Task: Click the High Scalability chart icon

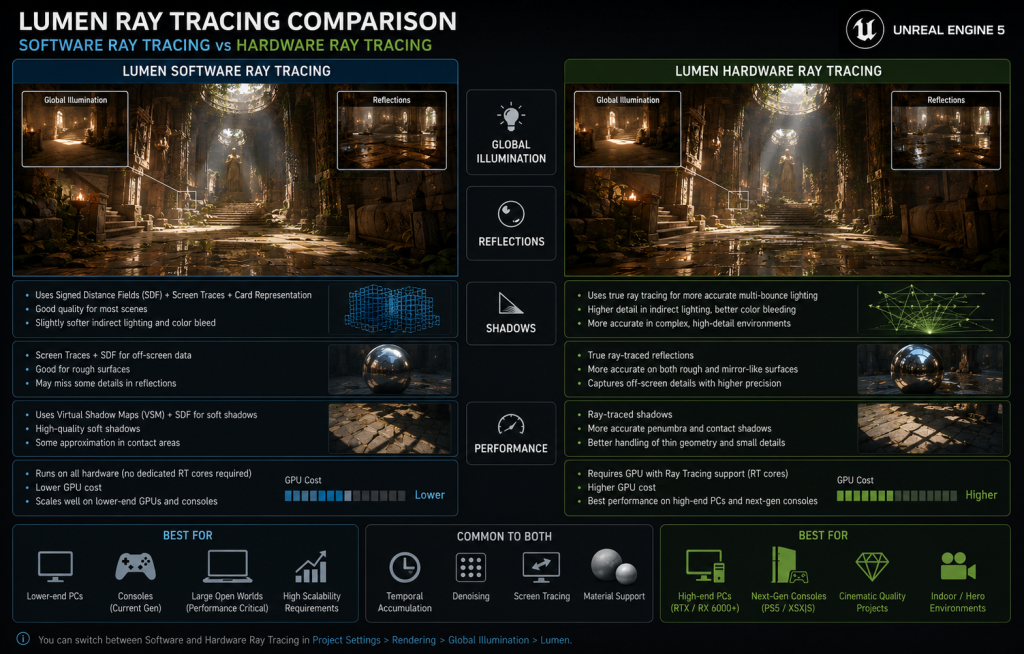Action: coord(311,566)
